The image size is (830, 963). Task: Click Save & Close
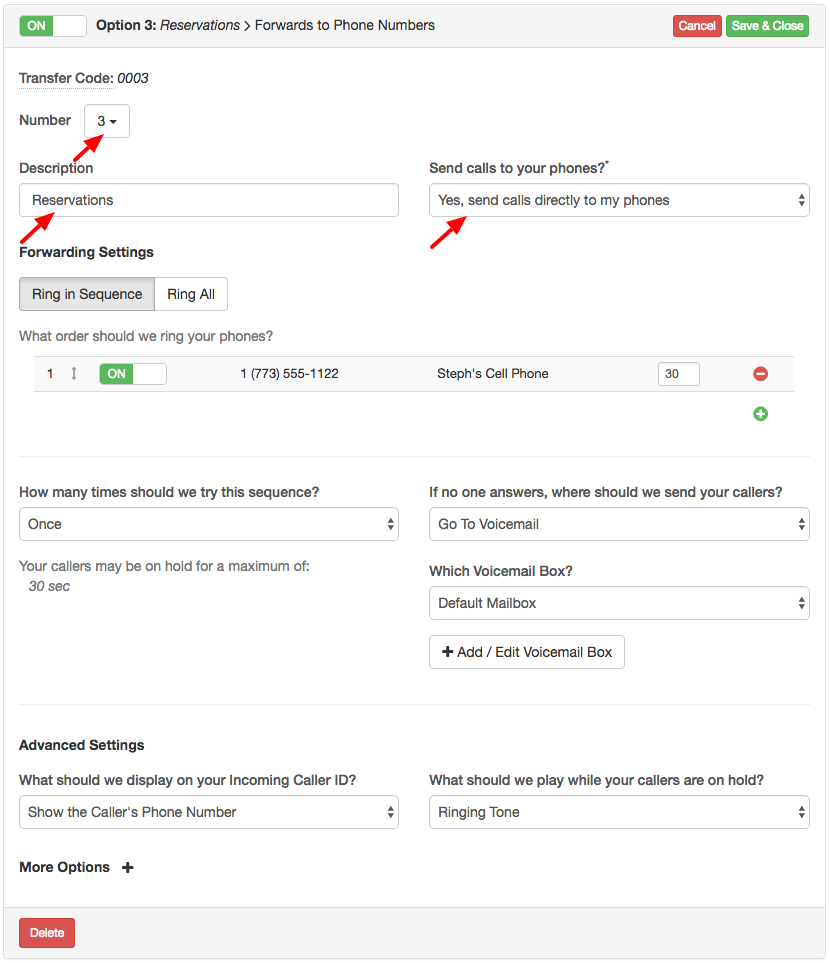tap(767, 25)
